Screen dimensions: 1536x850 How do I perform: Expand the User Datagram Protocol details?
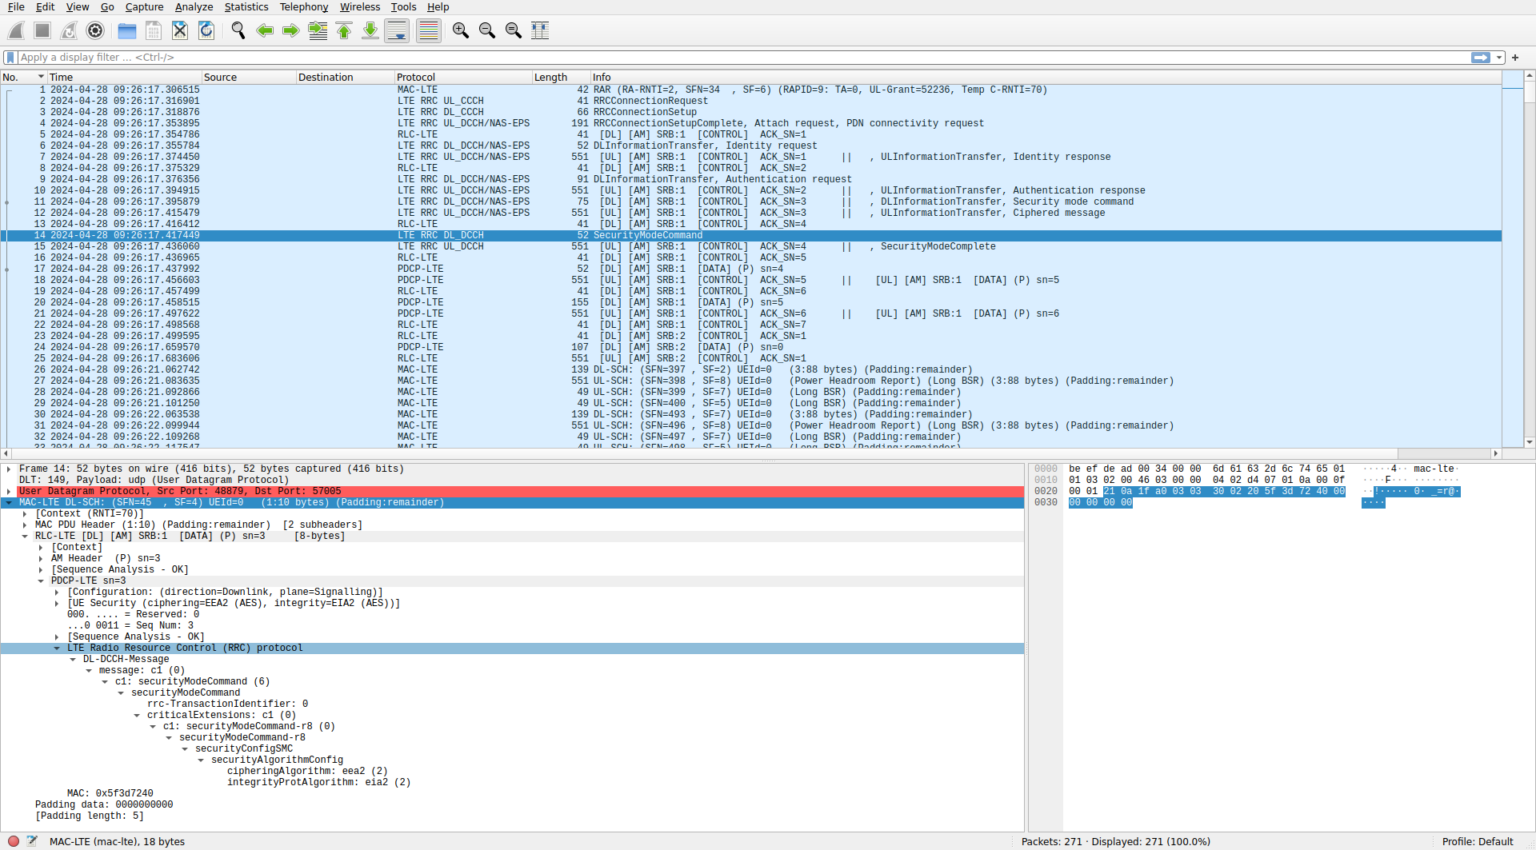coord(10,490)
